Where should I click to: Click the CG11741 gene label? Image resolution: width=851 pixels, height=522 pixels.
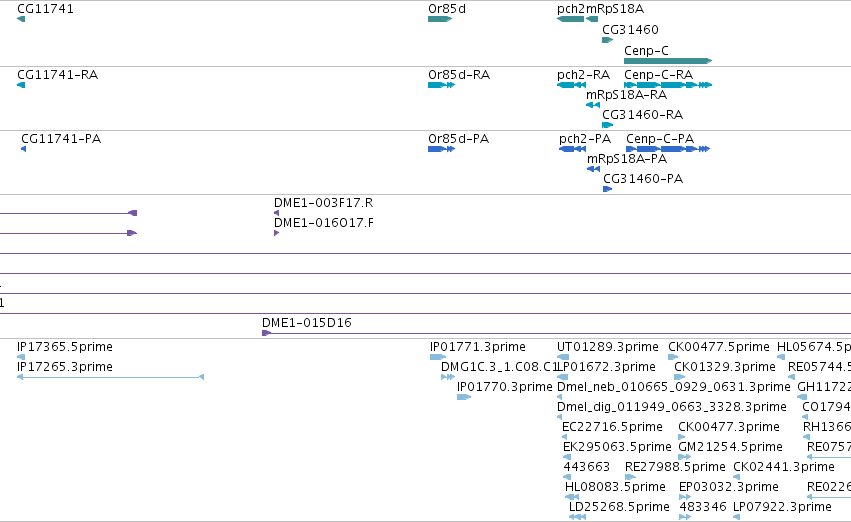pyautogui.click(x=45, y=9)
